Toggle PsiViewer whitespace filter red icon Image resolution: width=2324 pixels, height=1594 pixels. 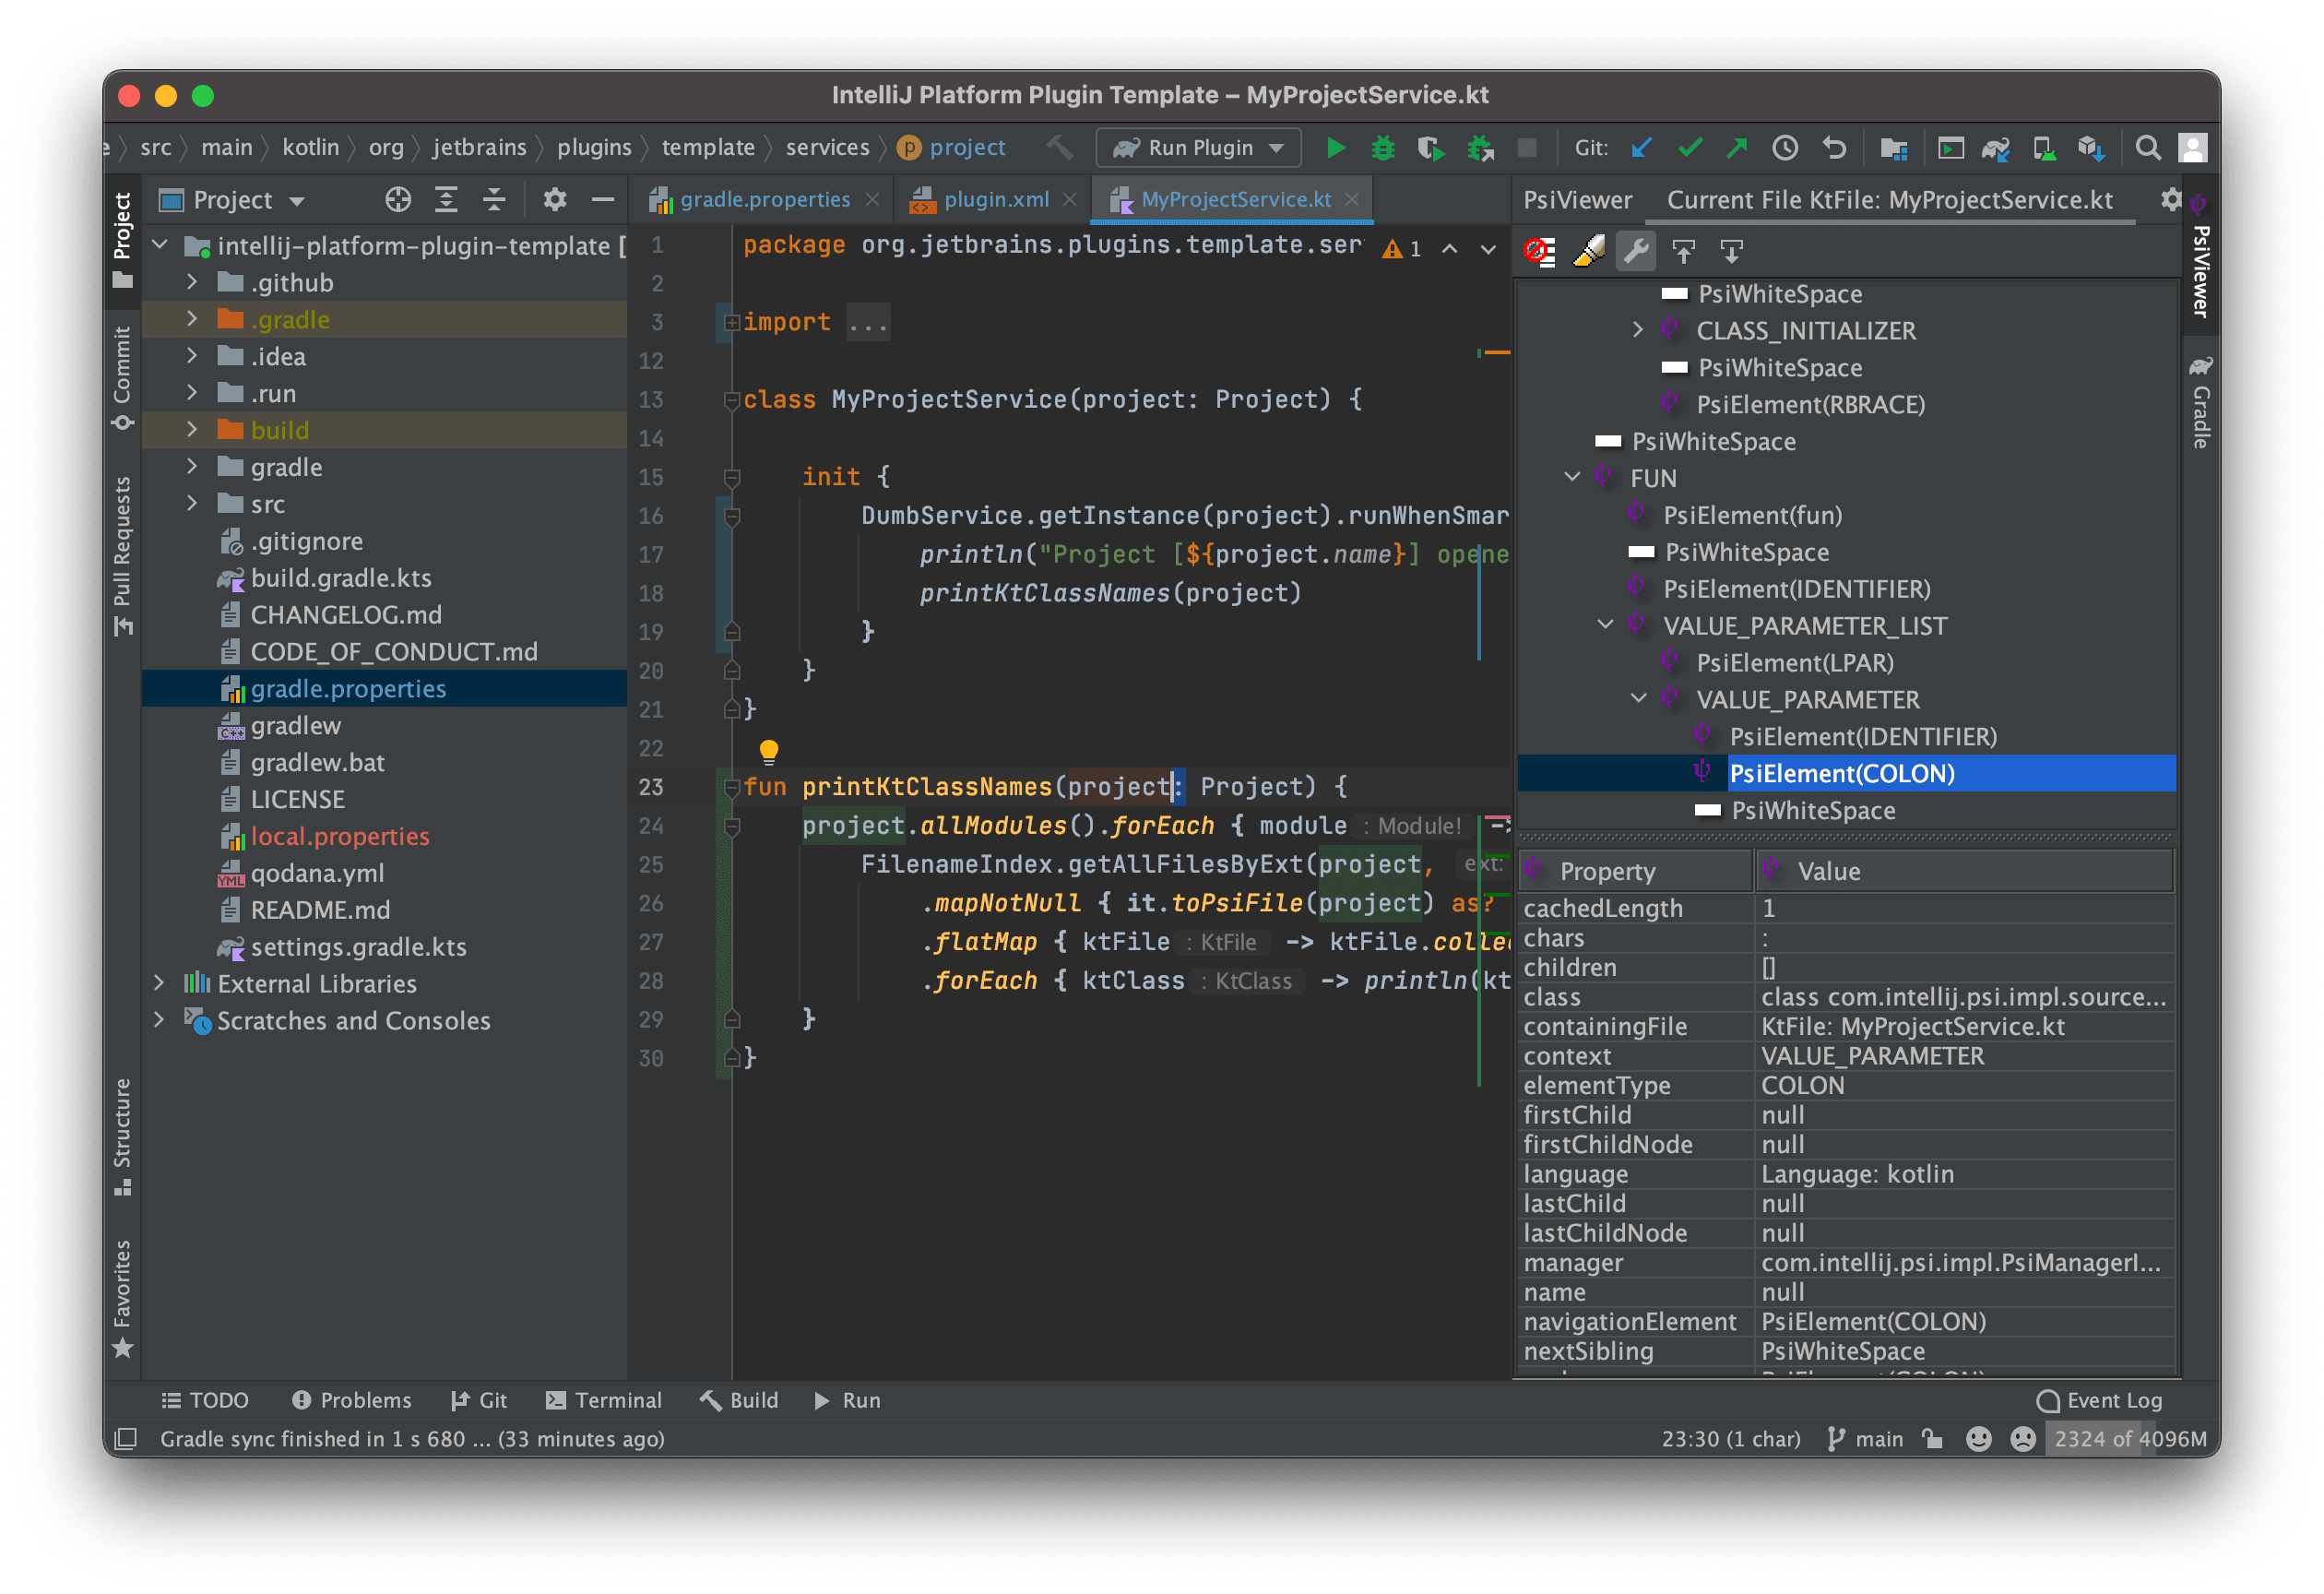coord(1540,251)
